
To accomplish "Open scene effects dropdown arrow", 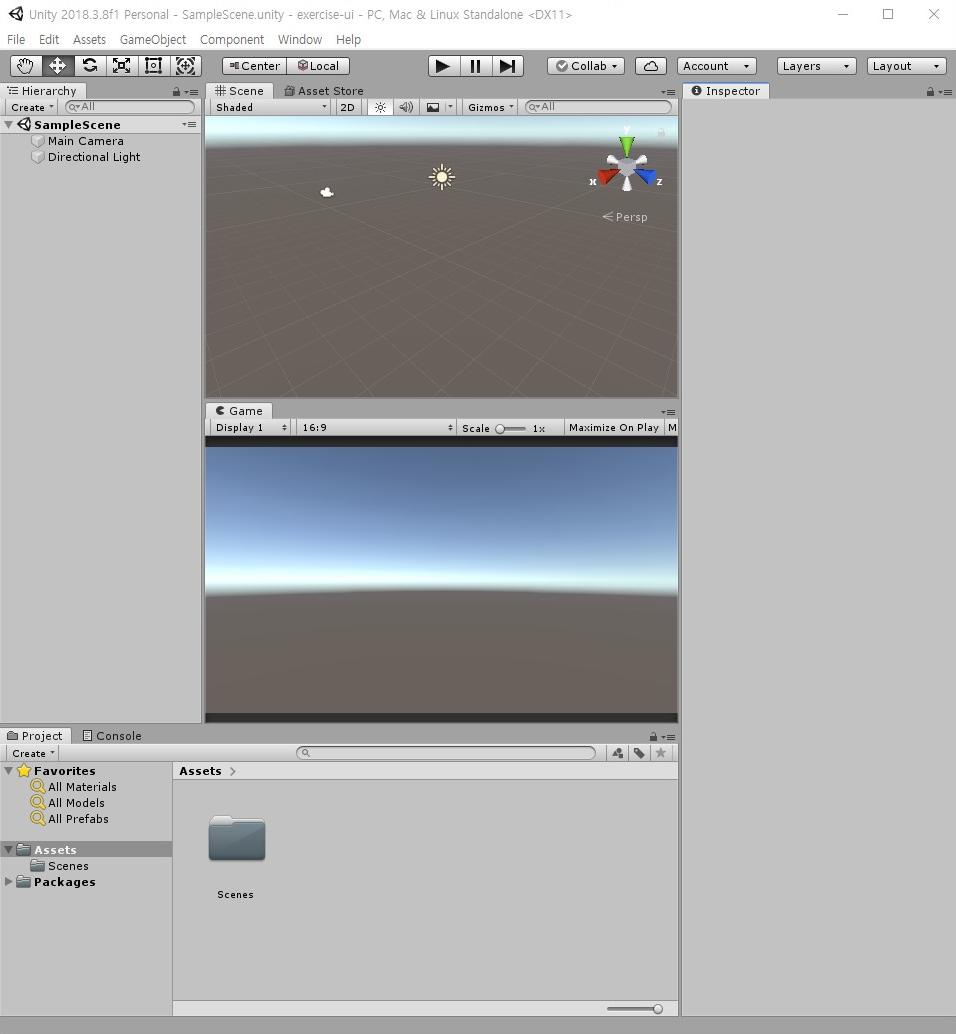I will click(x=450, y=107).
